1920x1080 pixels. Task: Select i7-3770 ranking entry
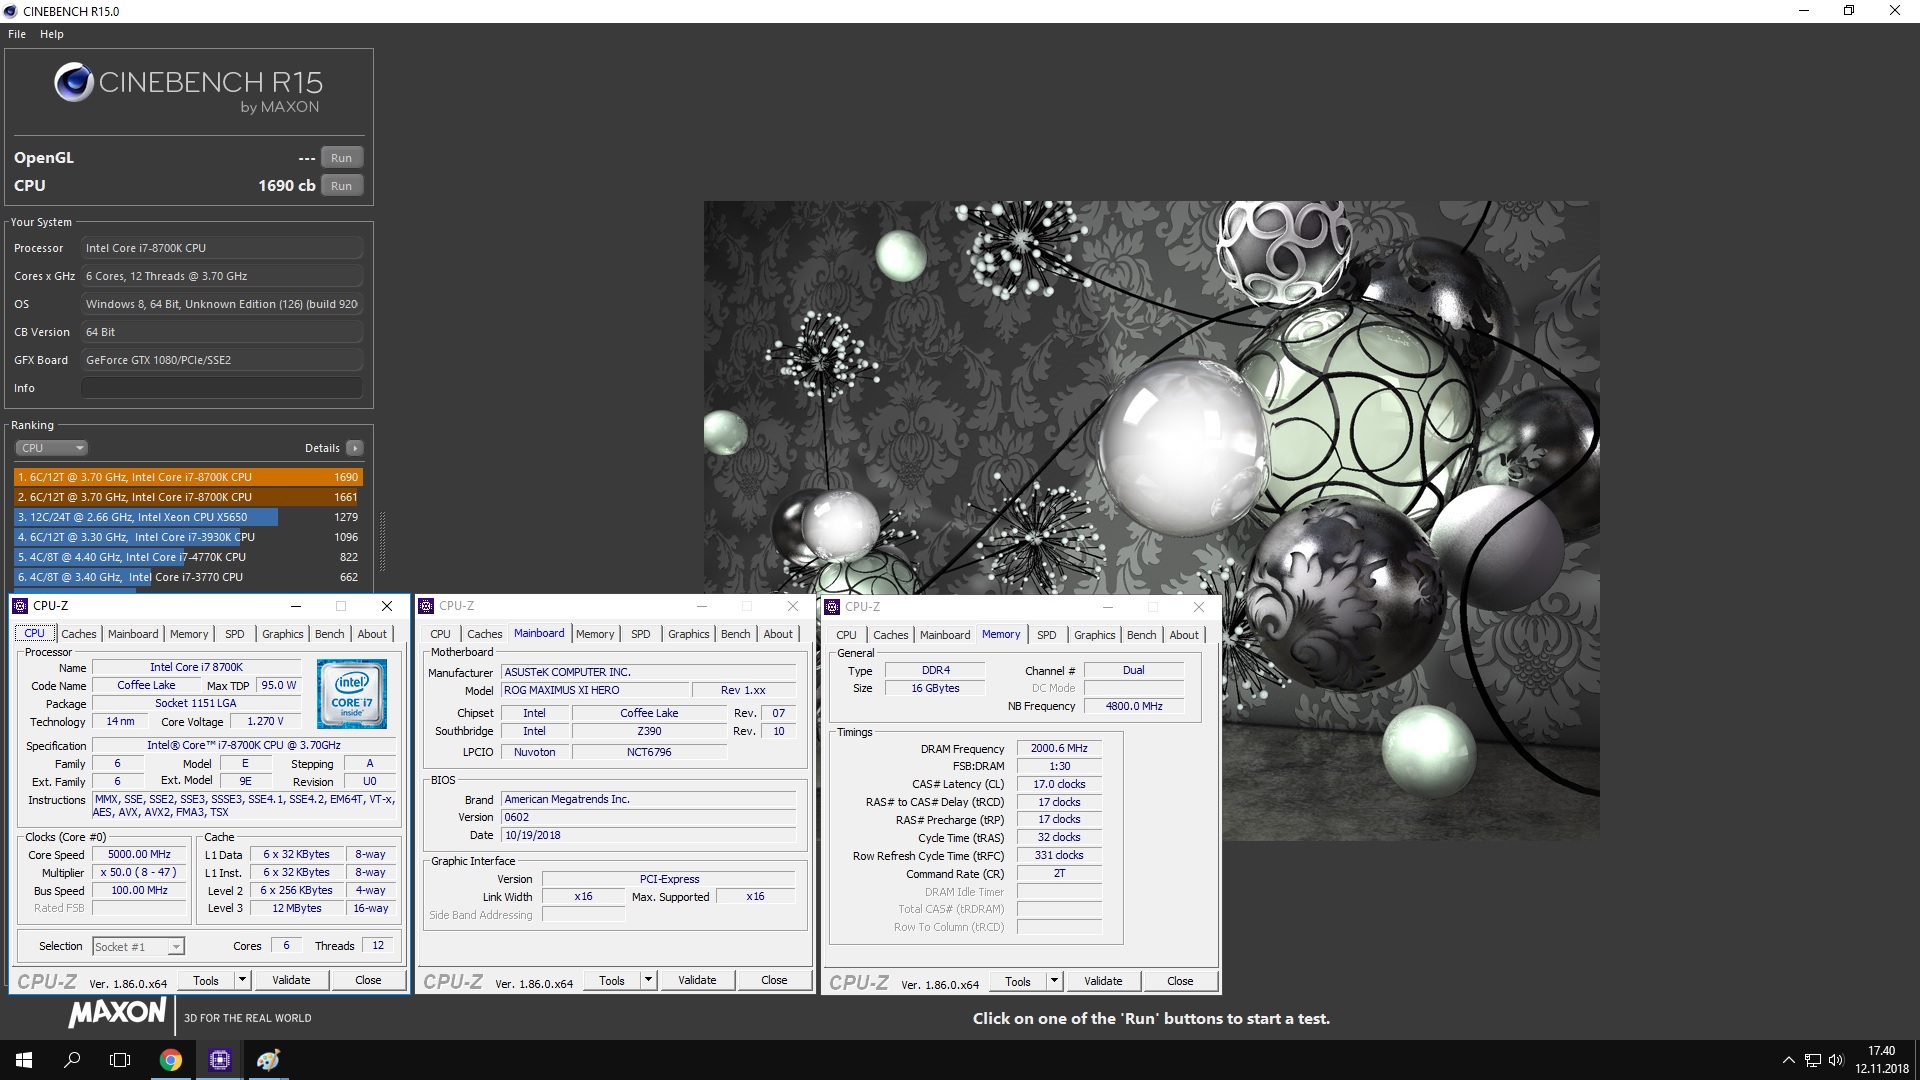pos(188,577)
